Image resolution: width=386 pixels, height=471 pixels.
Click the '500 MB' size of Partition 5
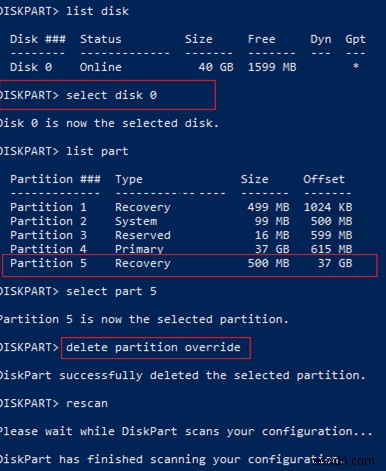click(x=268, y=263)
